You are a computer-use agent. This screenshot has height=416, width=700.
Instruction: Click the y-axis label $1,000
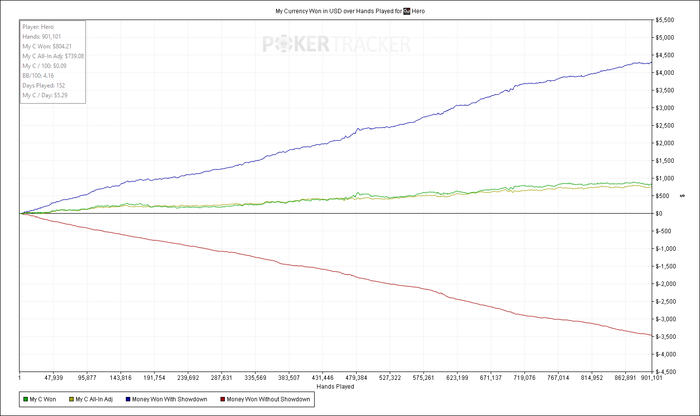tap(665, 179)
